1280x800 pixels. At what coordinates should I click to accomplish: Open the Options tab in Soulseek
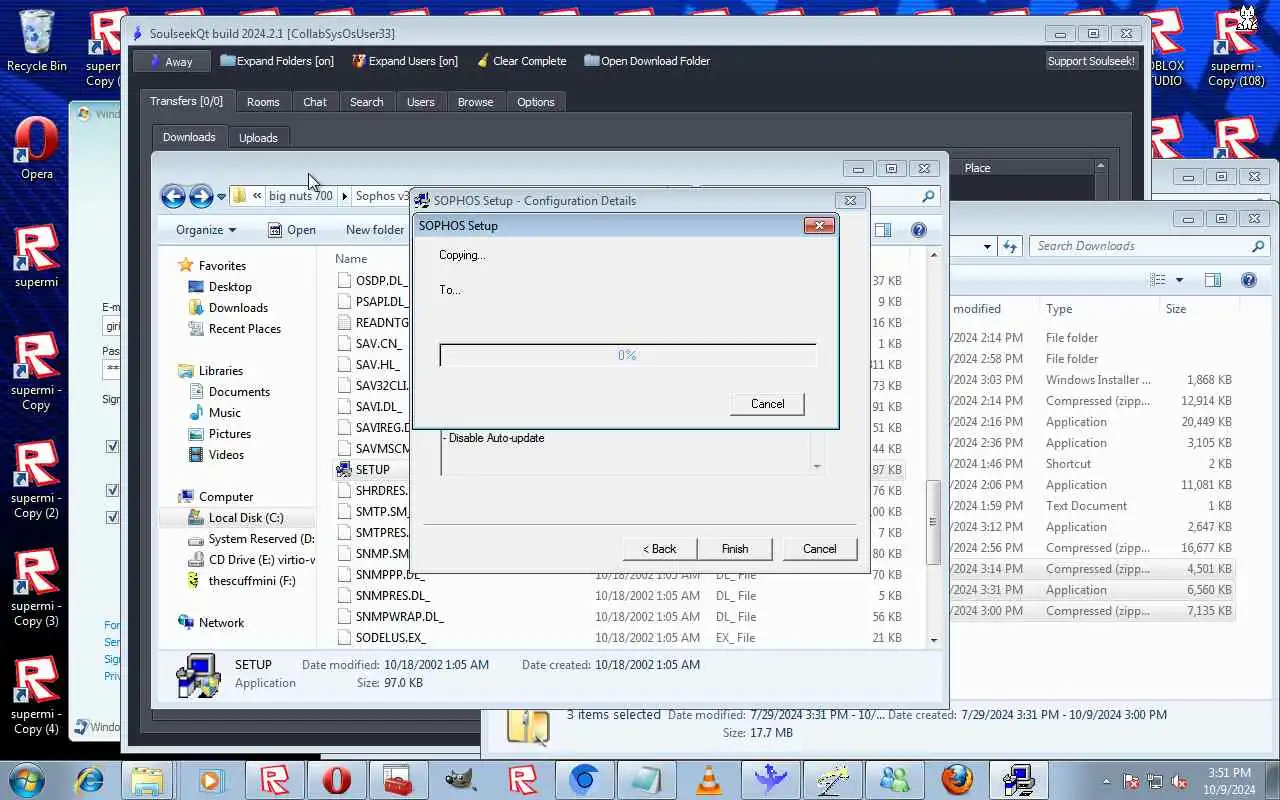tap(536, 102)
